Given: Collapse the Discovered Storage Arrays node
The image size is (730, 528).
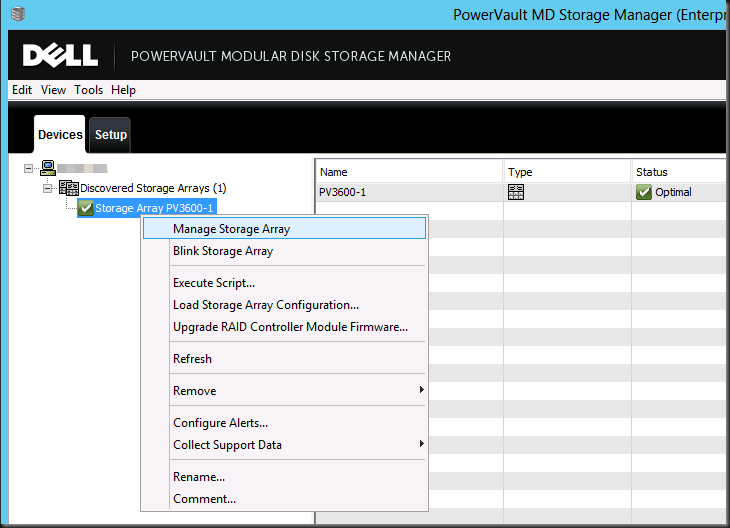Looking at the screenshot, I should (x=47, y=188).
